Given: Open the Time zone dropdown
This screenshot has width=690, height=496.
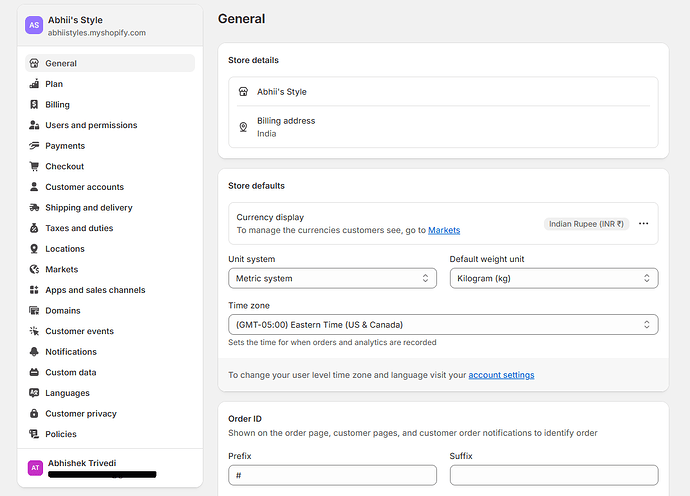Looking at the screenshot, I should coord(443,325).
